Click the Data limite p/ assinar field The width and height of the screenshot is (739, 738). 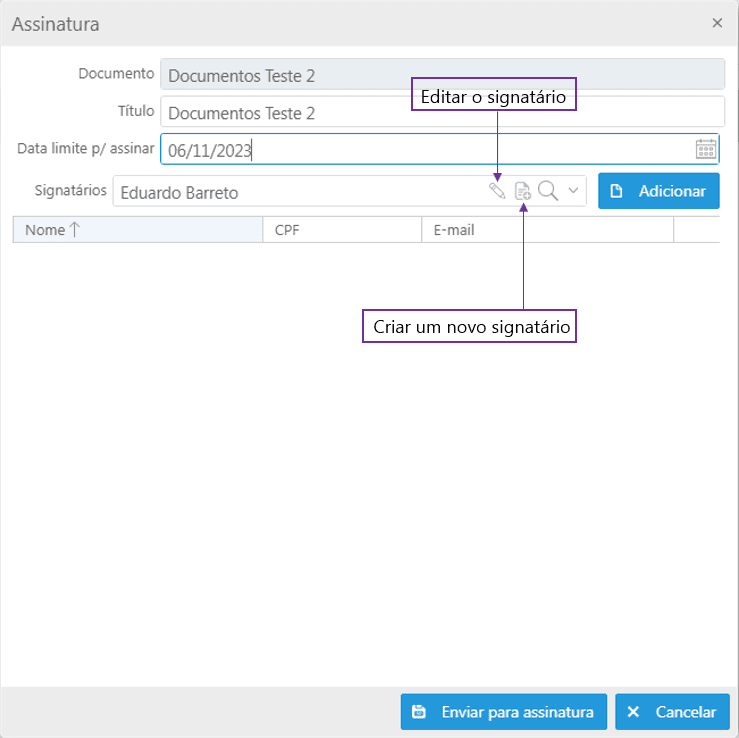click(x=439, y=149)
